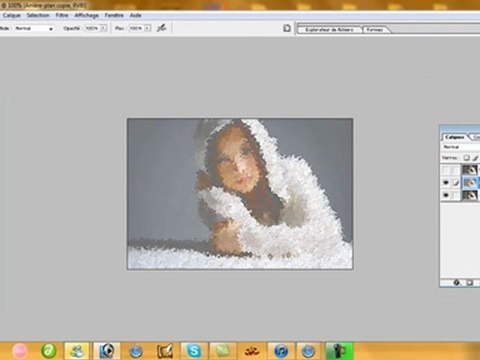Click the palette toggle icon in options bar
This screenshot has height=360, width=480.
tap(287, 28)
